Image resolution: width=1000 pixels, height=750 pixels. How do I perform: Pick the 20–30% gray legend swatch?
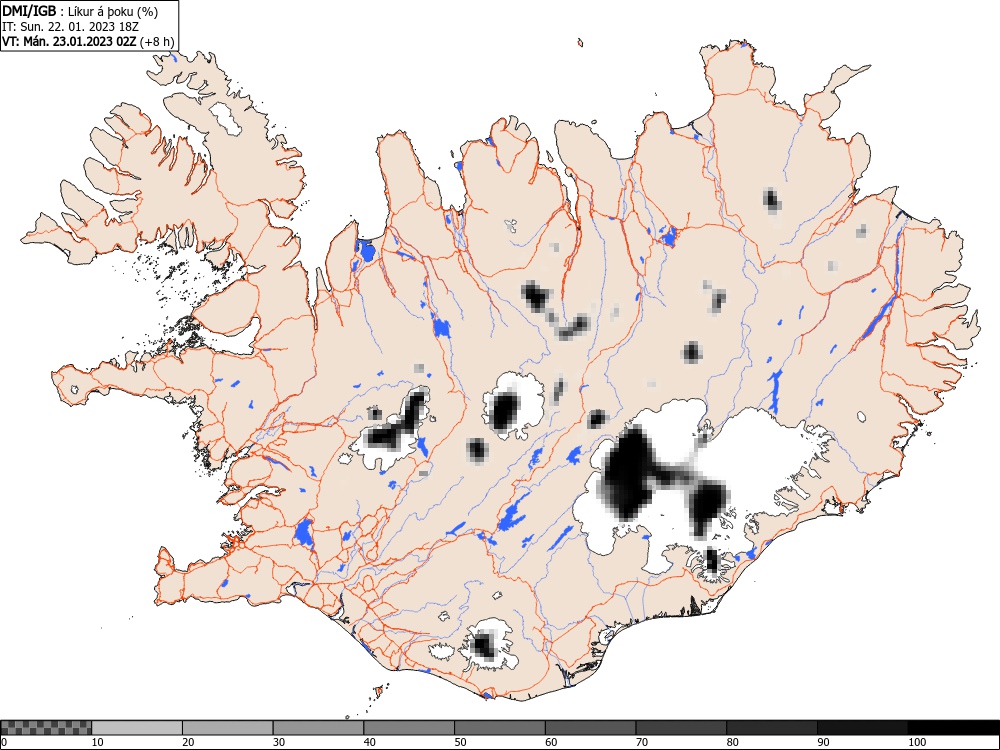pos(228,728)
